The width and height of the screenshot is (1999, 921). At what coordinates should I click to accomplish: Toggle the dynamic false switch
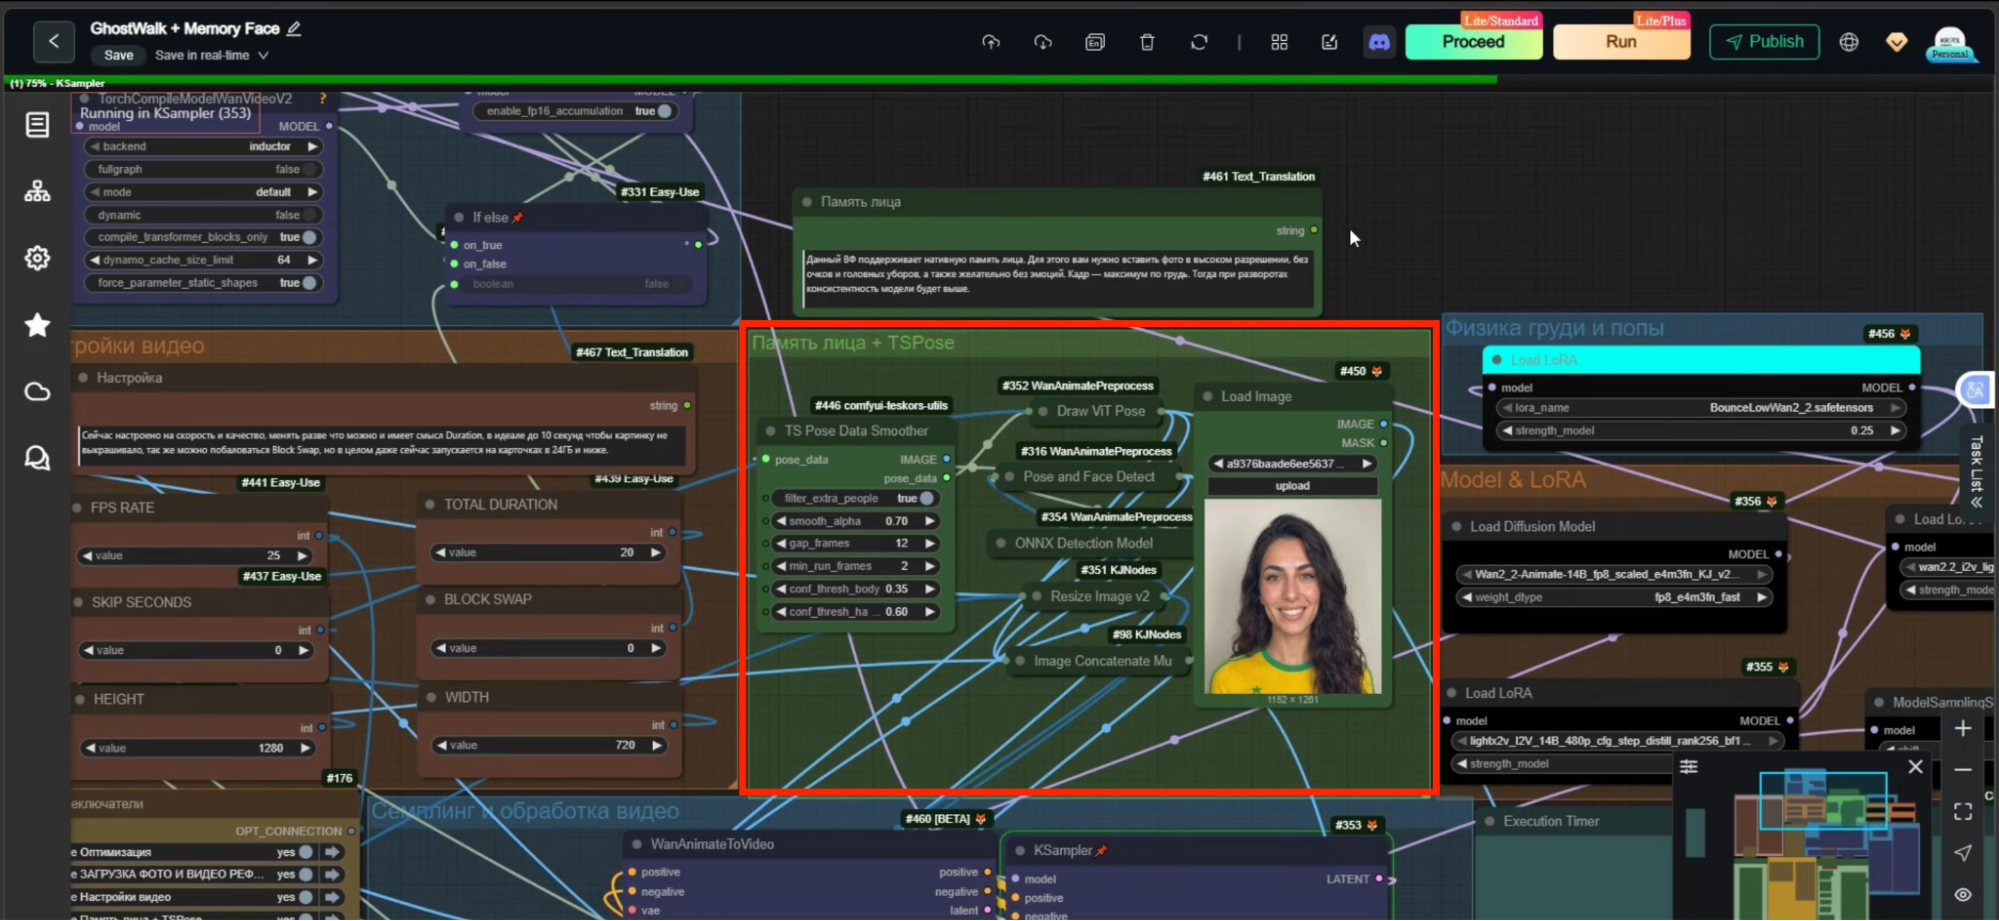click(311, 215)
